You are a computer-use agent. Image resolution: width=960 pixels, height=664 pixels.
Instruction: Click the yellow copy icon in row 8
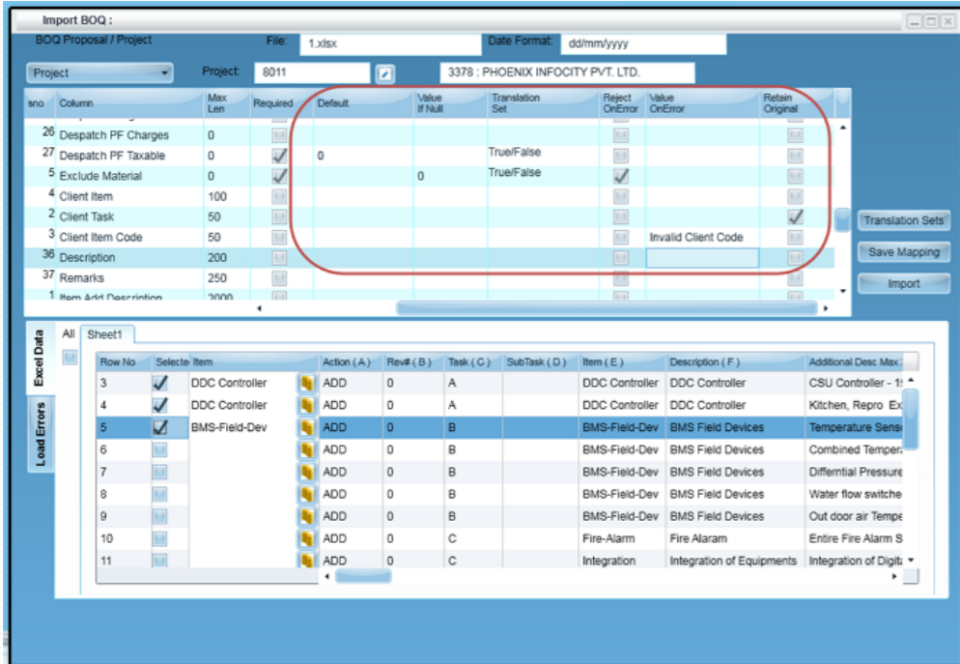307,494
